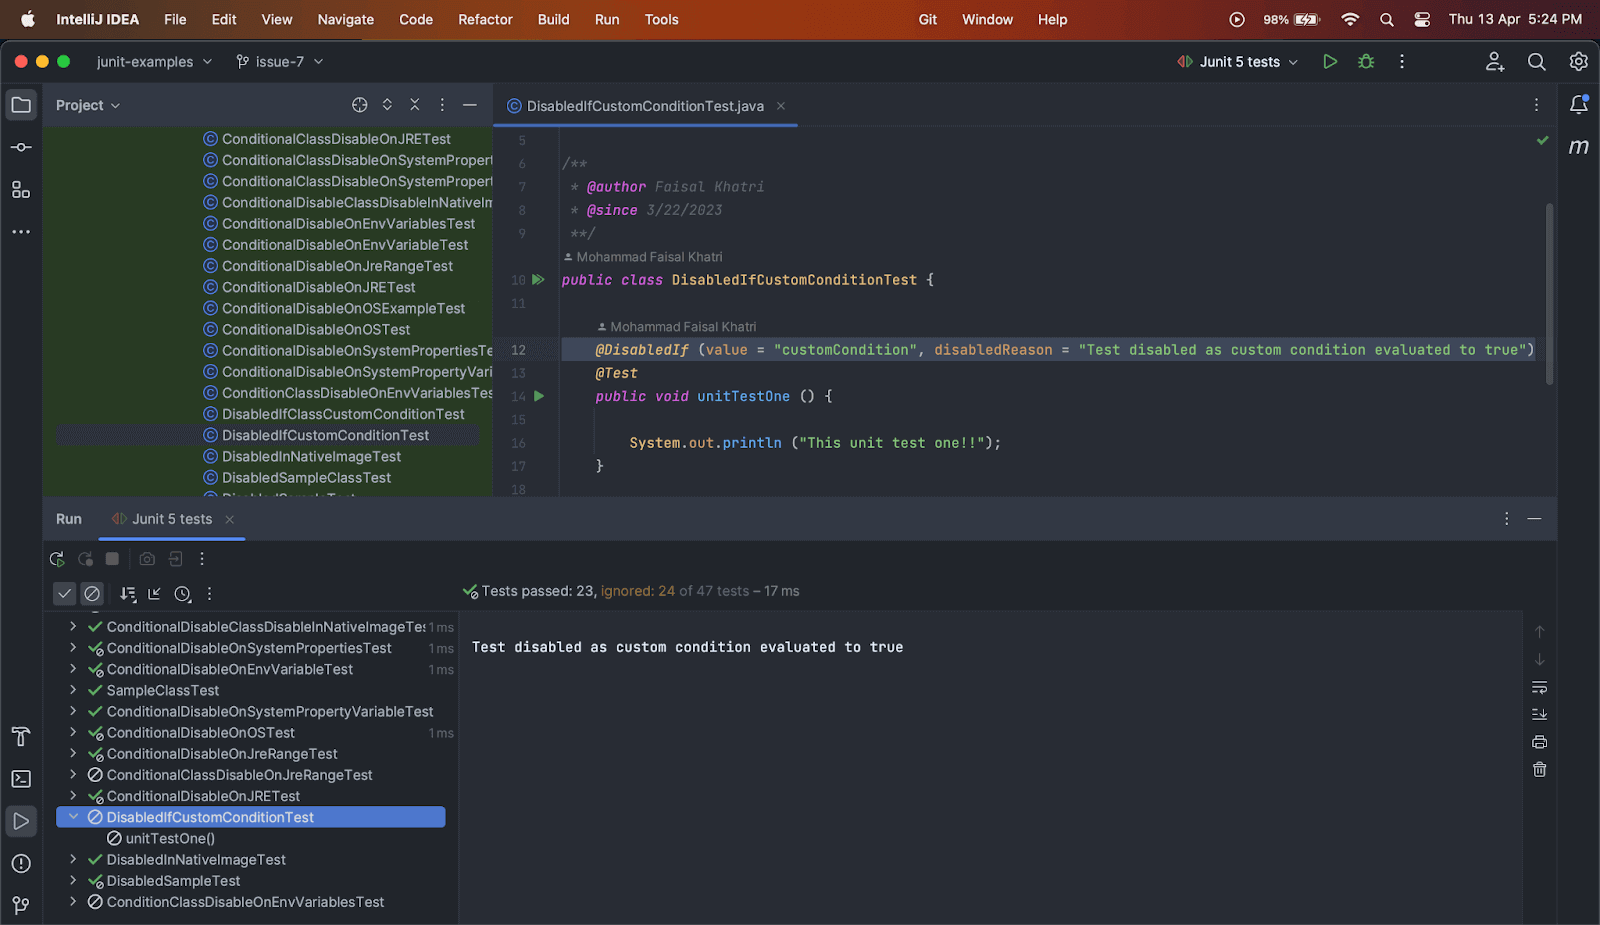
Task: Open the Maven tool window
Action: click(1578, 147)
